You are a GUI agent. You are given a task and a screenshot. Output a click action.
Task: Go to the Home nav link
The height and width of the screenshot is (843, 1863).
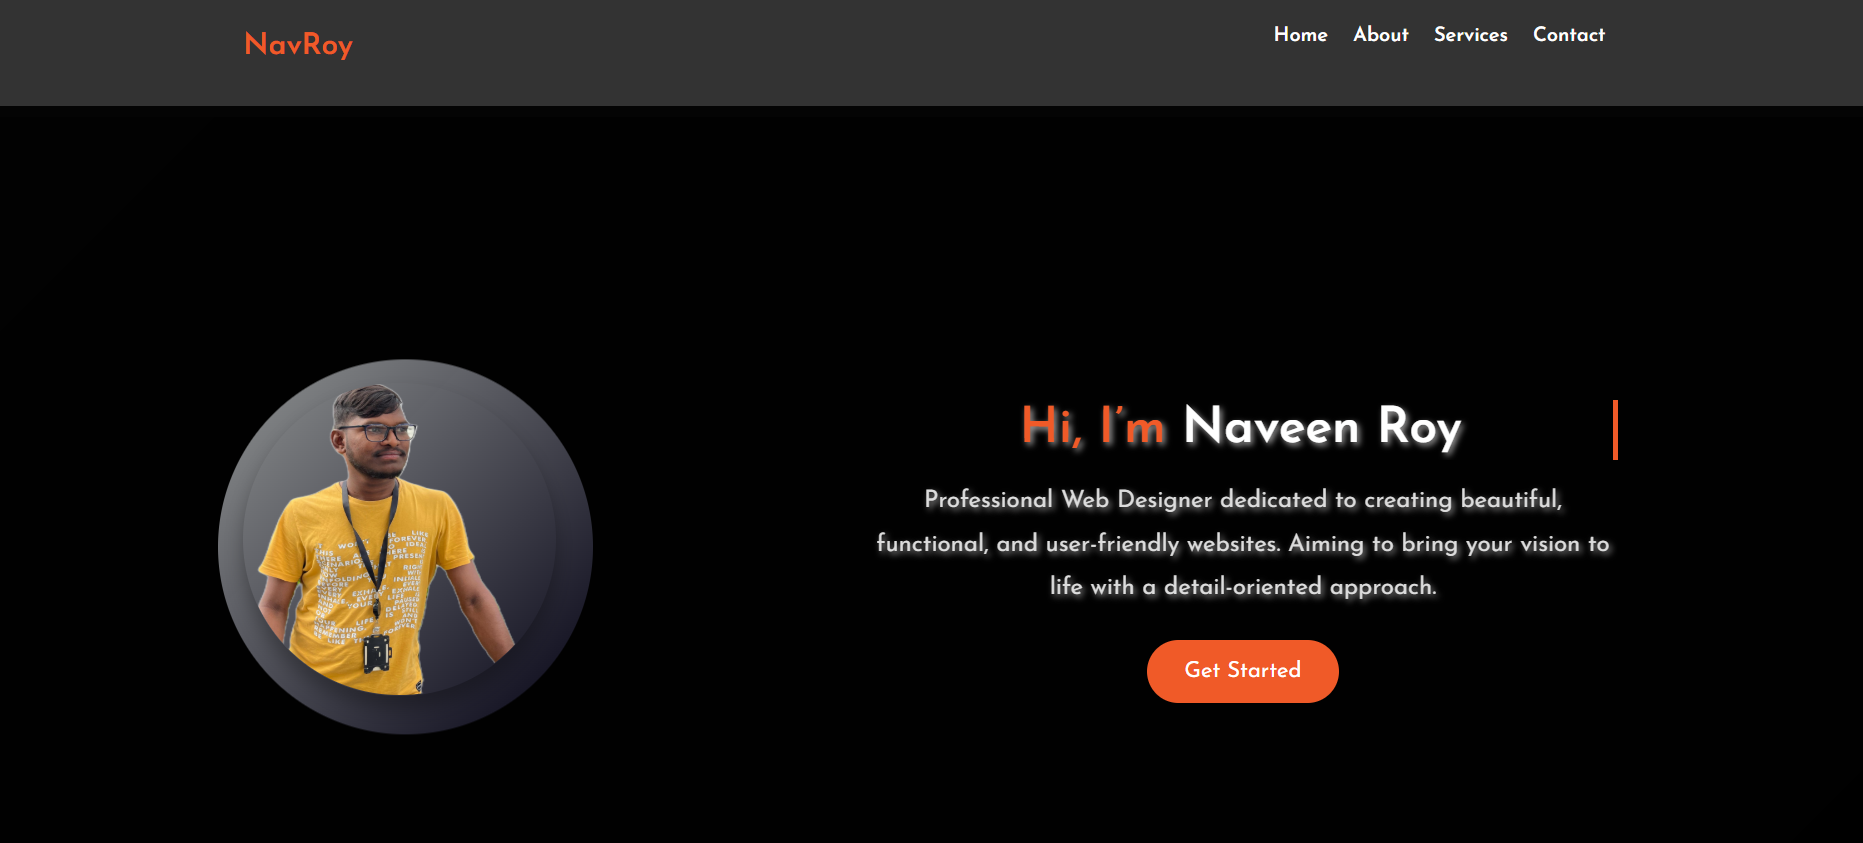pos(1300,35)
